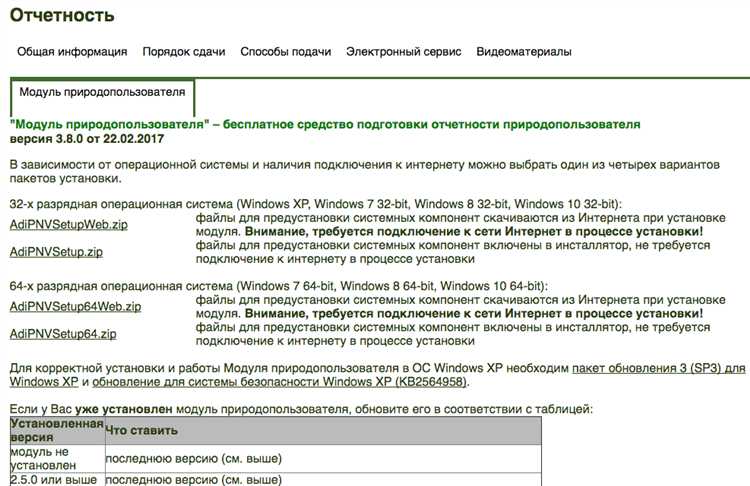The height and width of the screenshot is (486, 750).
Task: Open the KB2564958 security update link
Action: (279, 382)
